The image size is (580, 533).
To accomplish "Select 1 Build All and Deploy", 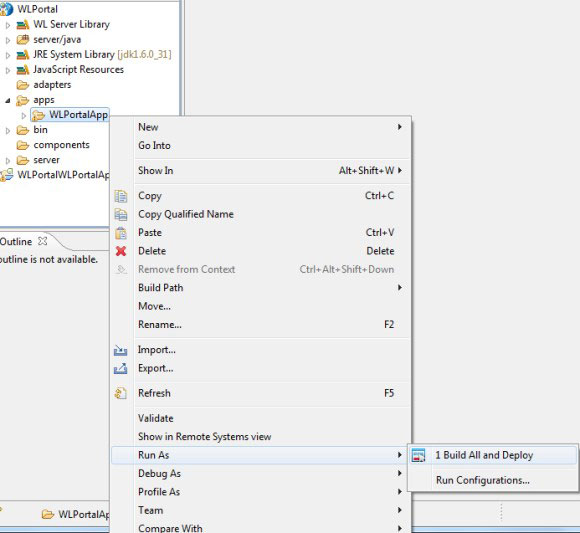I will 493,455.
